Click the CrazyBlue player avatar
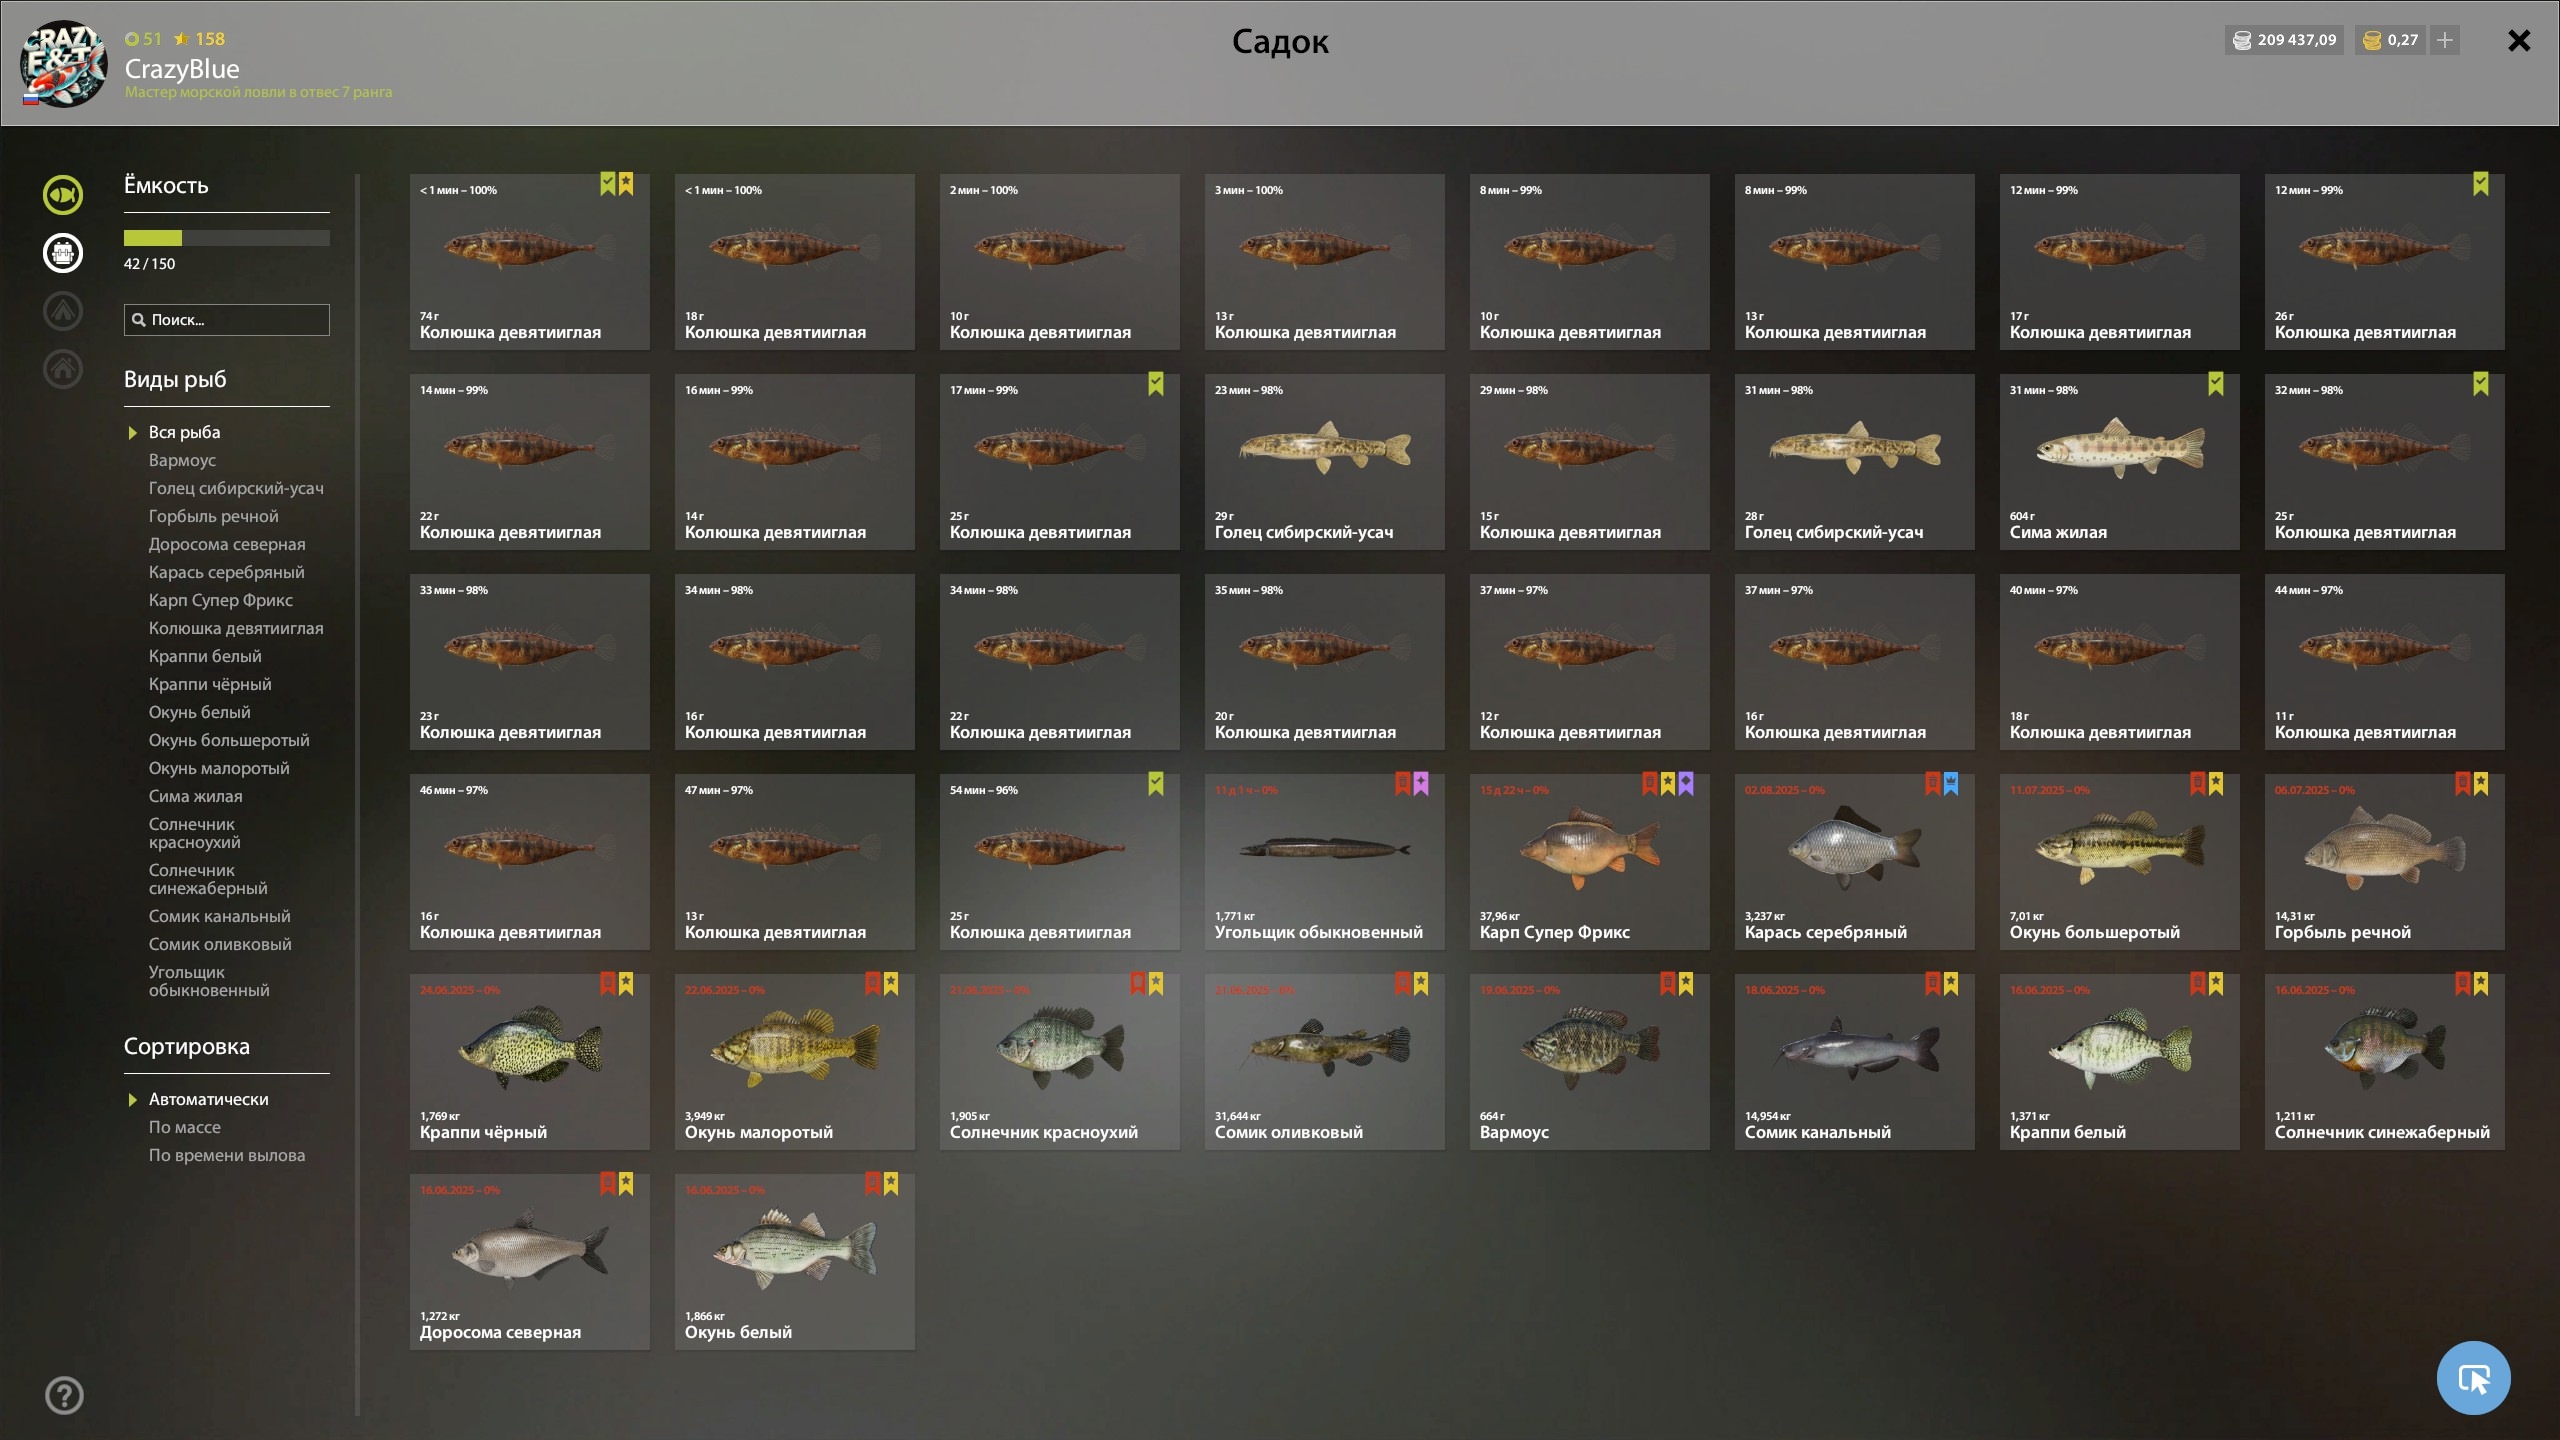Image resolution: width=2560 pixels, height=1440 pixels. click(x=64, y=63)
